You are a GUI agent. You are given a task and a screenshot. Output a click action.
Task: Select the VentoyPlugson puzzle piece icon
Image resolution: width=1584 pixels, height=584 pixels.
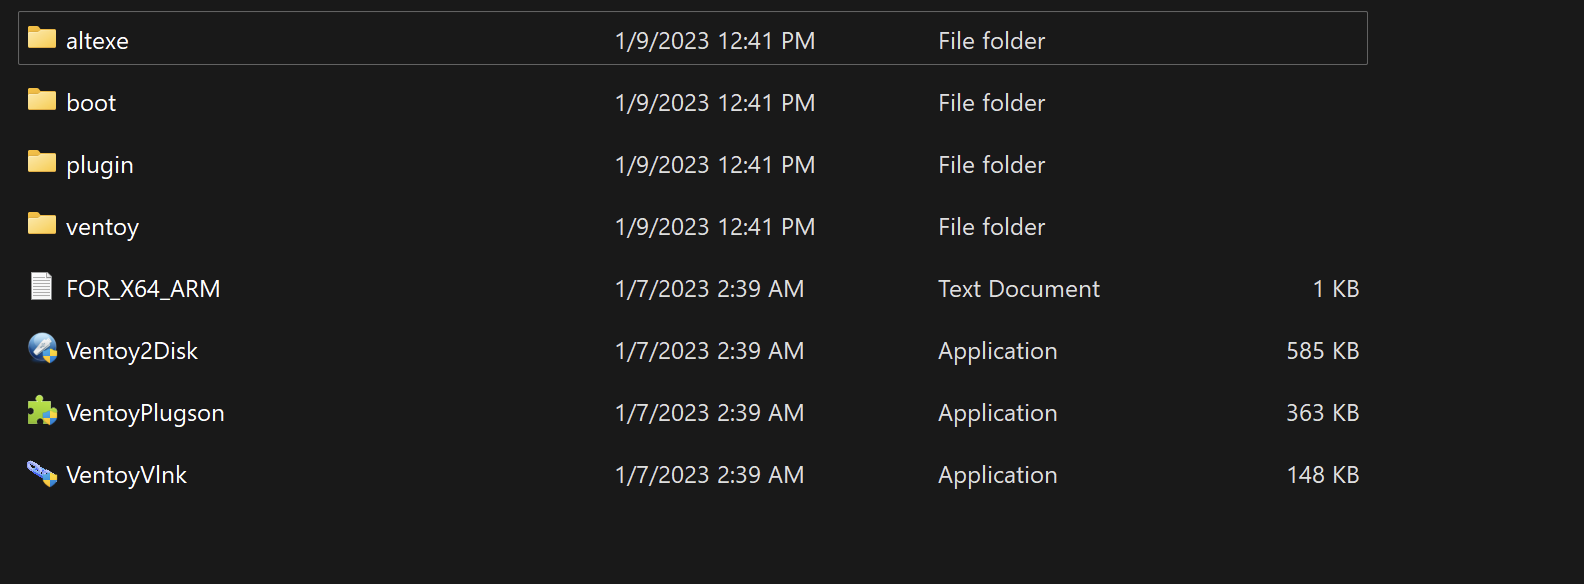(x=42, y=411)
